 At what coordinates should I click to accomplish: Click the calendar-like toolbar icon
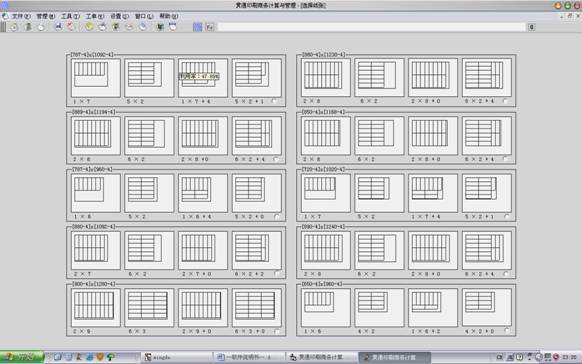173,27
